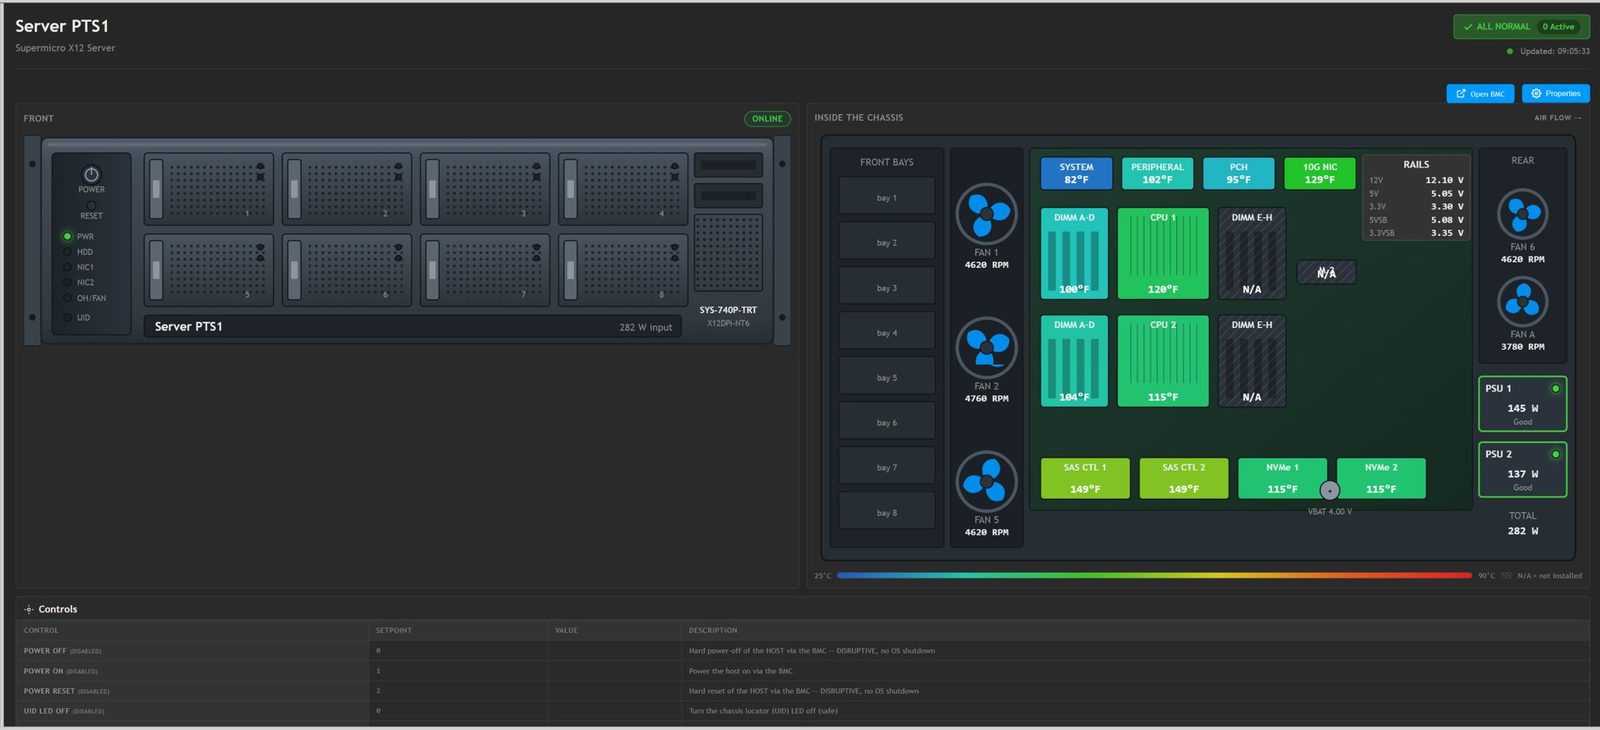Click the temperature color scale bar
Image resolution: width=1600 pixels, height=730 pixels.
(1154, 576)
